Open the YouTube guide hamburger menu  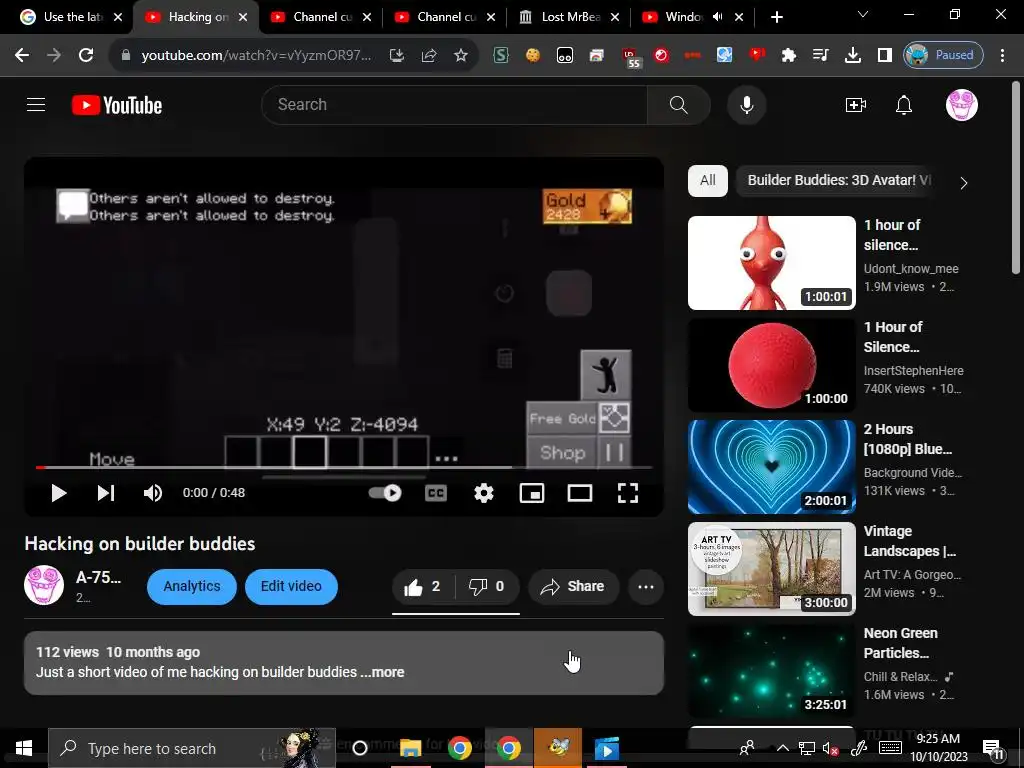tap(36, 104)
